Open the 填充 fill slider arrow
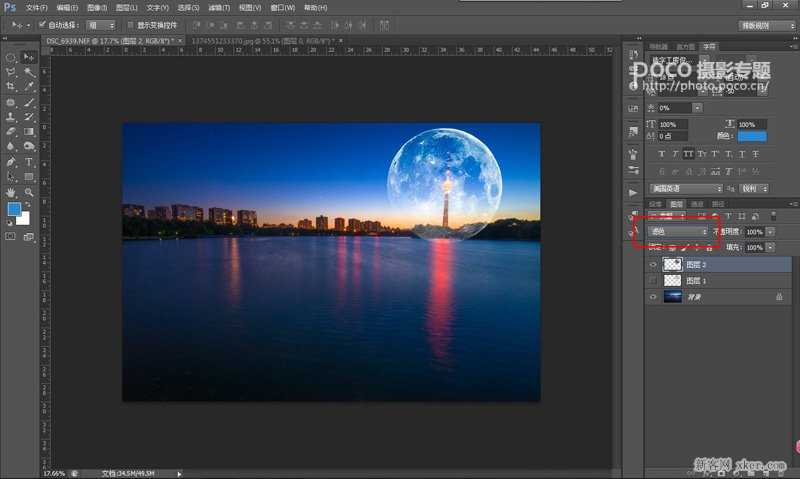The image size is (800, 479). click(x=770, y=247)
